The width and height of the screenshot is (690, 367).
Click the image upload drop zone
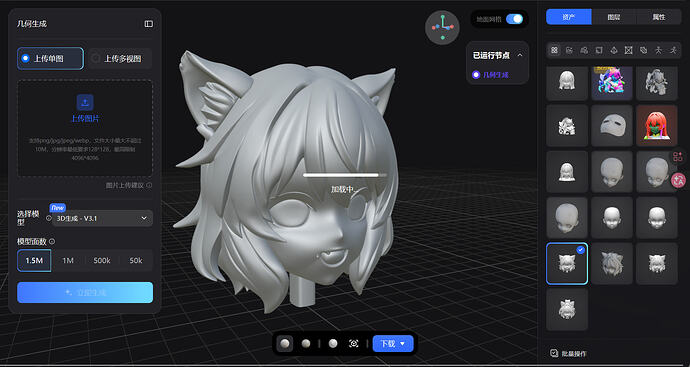(x=85, y=128)
